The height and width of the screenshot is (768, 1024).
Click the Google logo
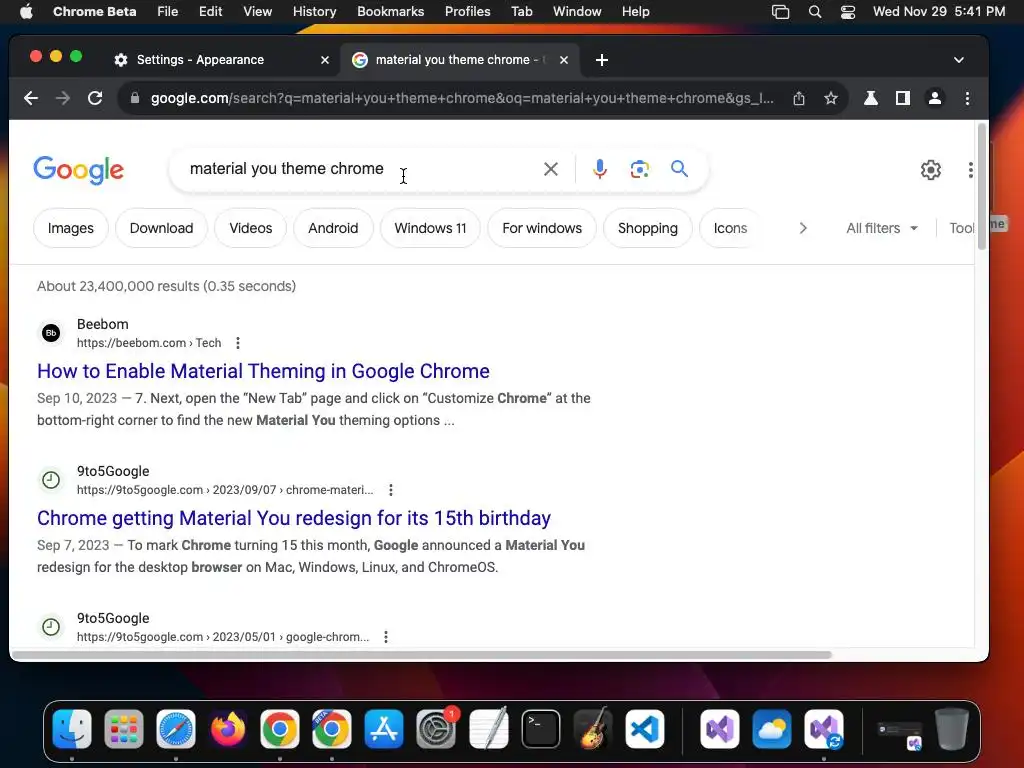pyautogui.click(x=78, y=170)
